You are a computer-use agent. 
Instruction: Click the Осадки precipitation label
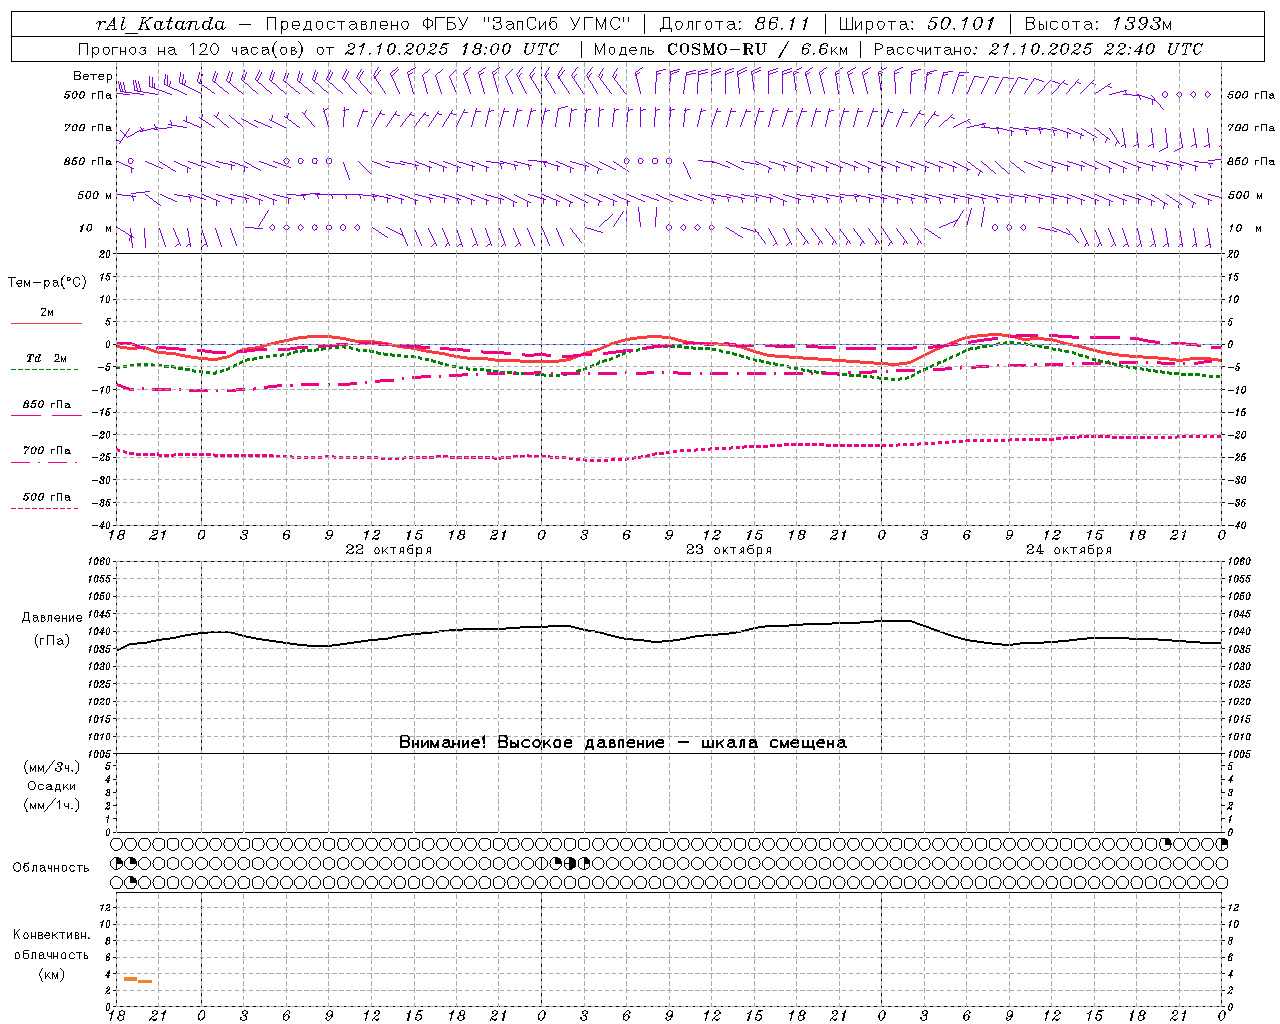[x=52, y=786]
